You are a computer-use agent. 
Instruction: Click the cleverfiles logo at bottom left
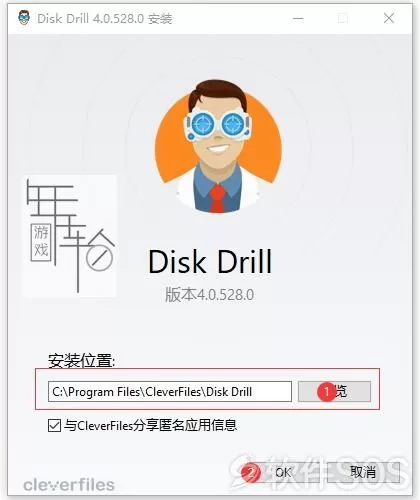tap(69, 485)
